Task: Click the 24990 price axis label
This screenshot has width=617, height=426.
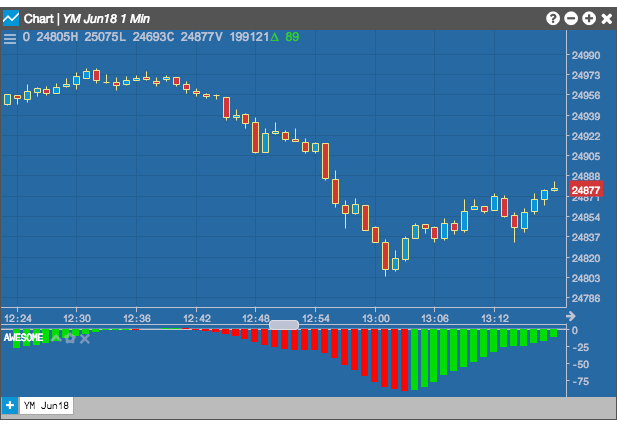Action: click(x=586, y=55)
